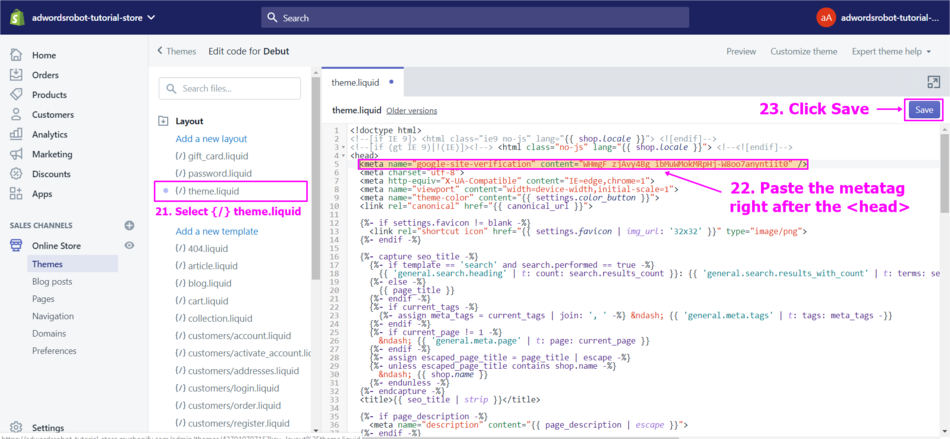The width and height of the screenshot is (950, 439).
Task: Toggle fullscreen code editor icon
Action: (932, 82)
